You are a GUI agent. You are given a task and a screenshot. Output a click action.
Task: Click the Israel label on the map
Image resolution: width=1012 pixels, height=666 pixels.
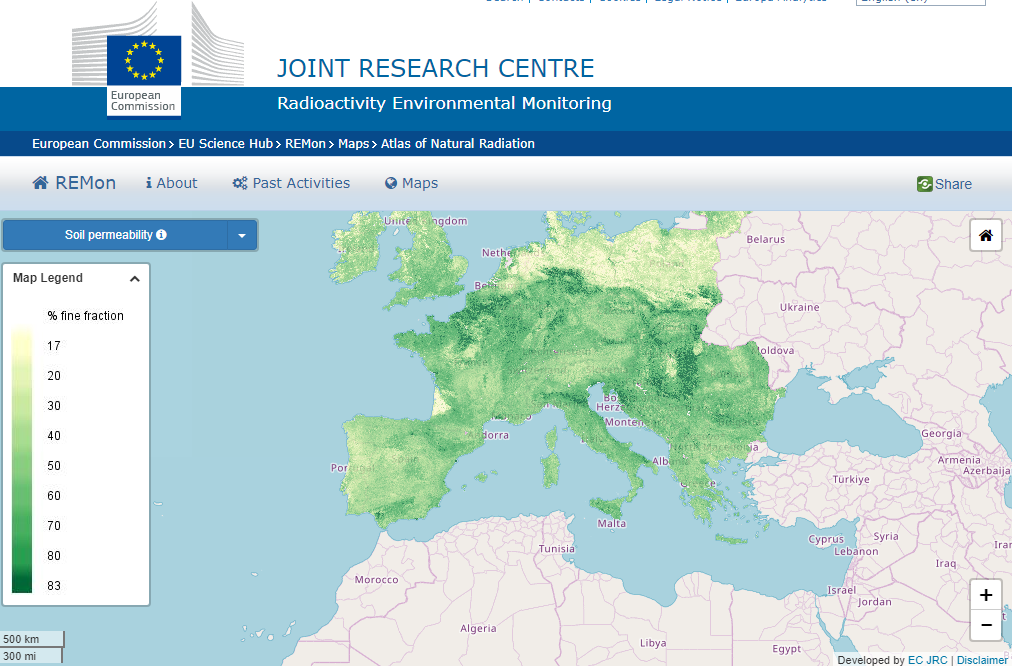click(x=842, y=590)
